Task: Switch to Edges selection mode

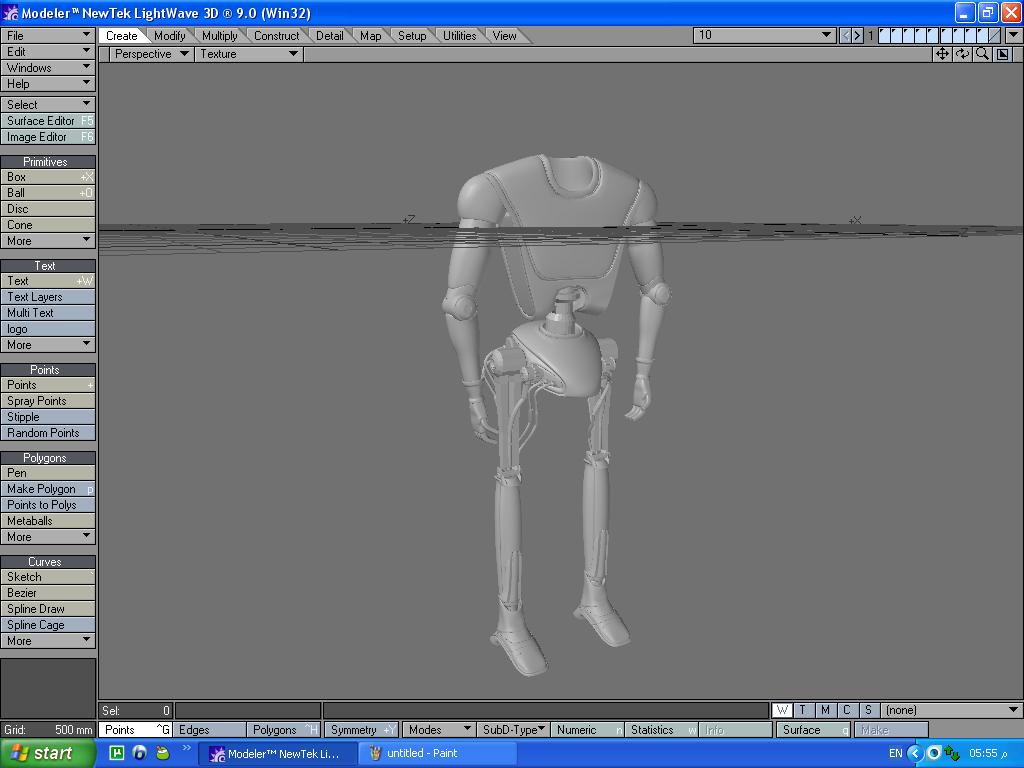Action: pos(209,729)
